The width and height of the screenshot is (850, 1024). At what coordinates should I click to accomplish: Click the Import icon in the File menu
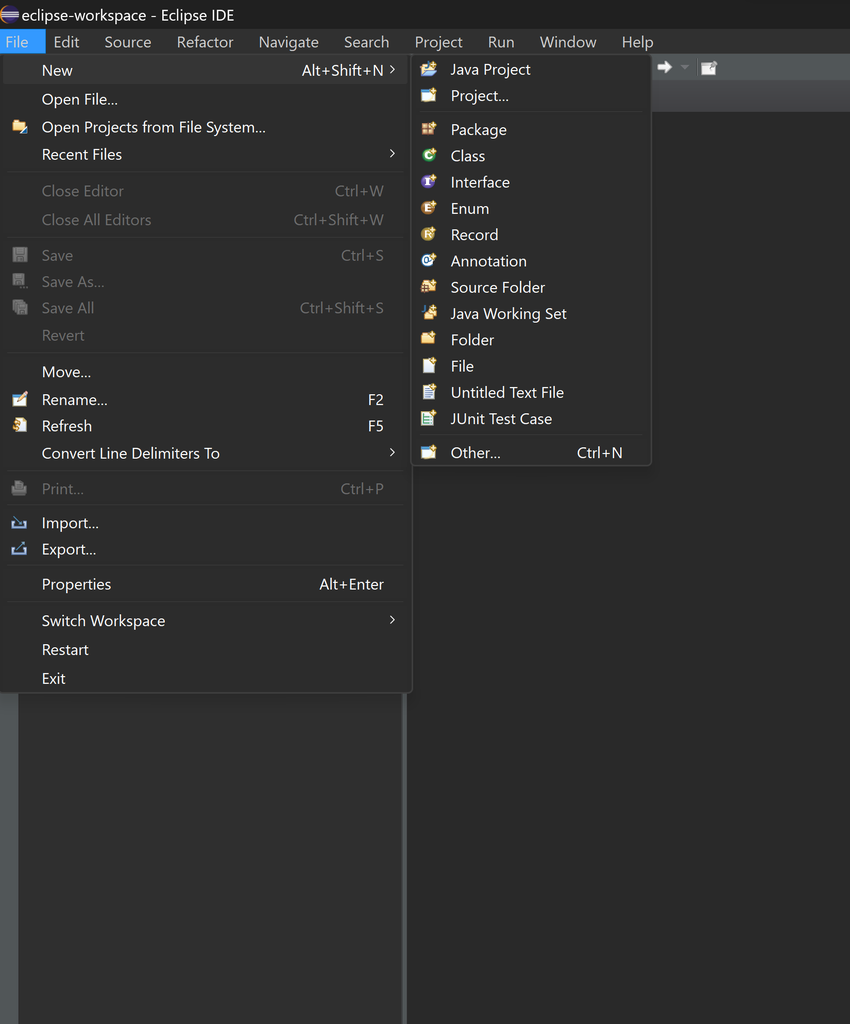click(x=20, y=523)
